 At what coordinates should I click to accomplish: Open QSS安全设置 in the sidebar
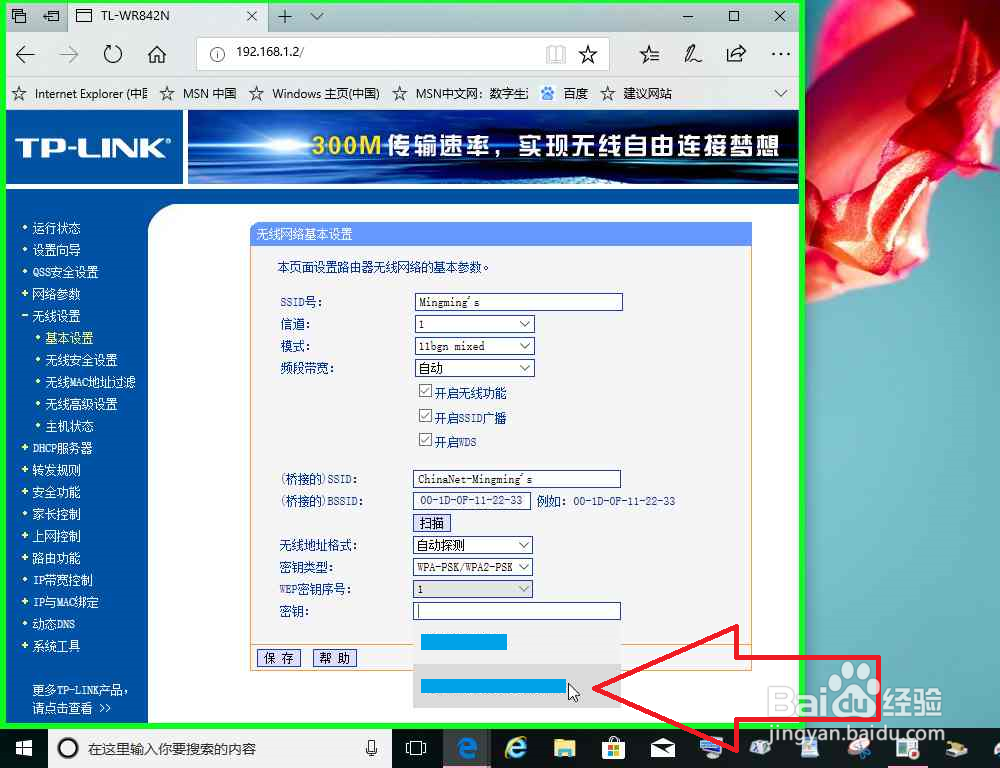pyautogui.click(x=66, y=272)
